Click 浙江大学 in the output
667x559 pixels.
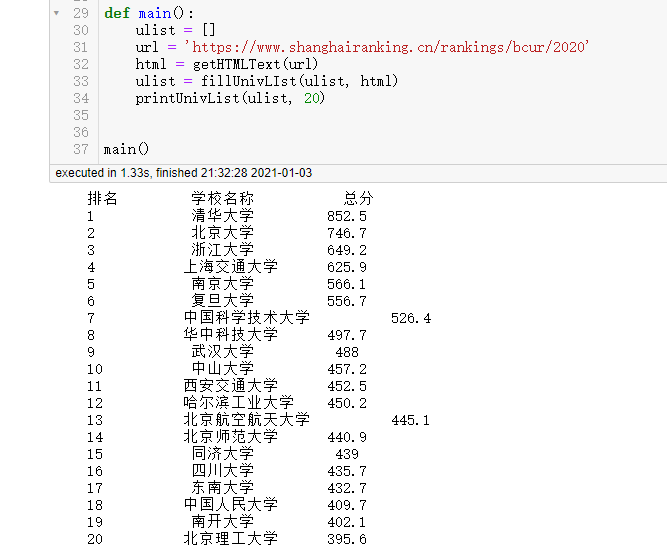click(x=222, y=250)
